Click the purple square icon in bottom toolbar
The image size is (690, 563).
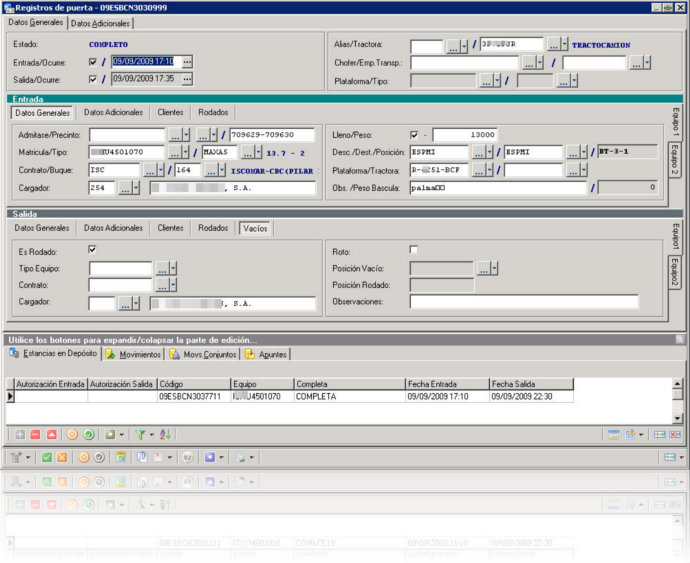(x=210, y=457)
